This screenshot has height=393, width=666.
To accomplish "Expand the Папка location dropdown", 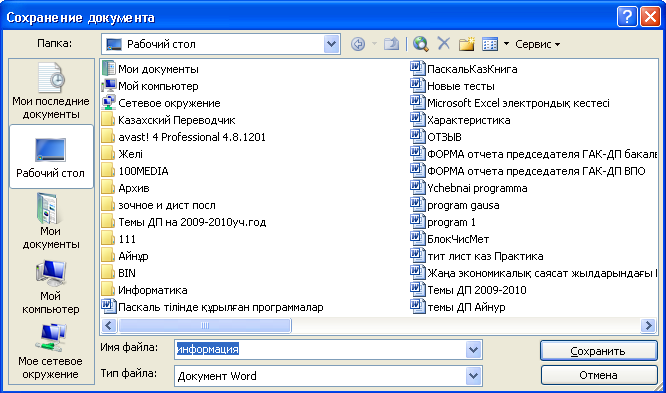I will pos(331,44).
